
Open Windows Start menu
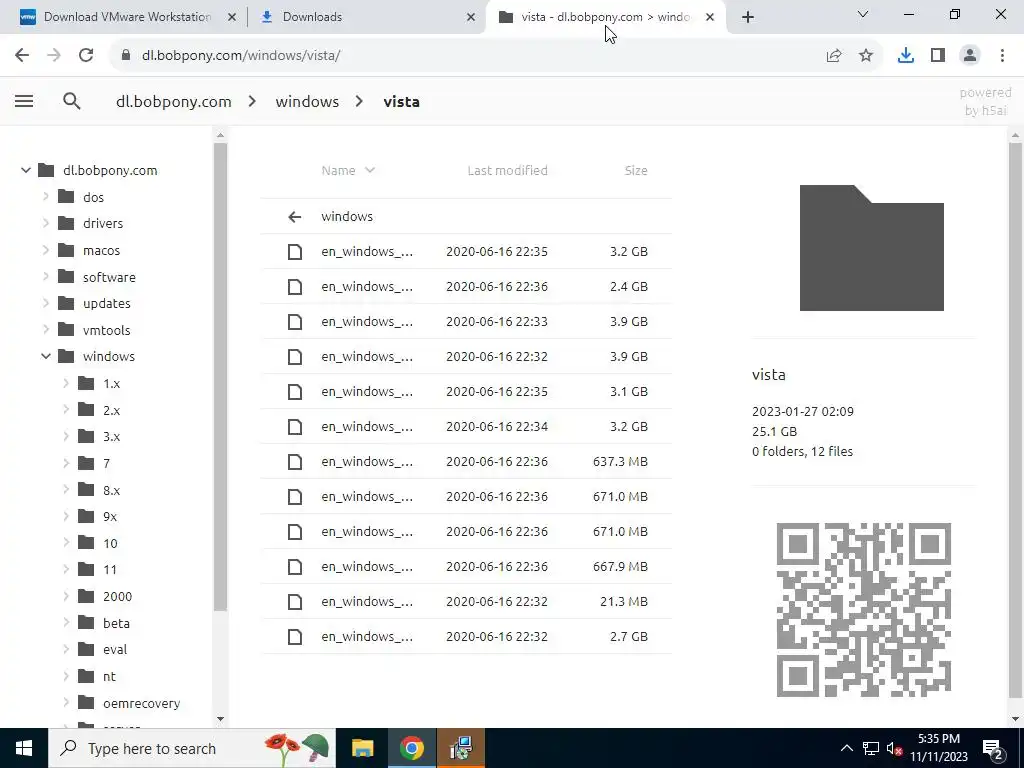24,748
